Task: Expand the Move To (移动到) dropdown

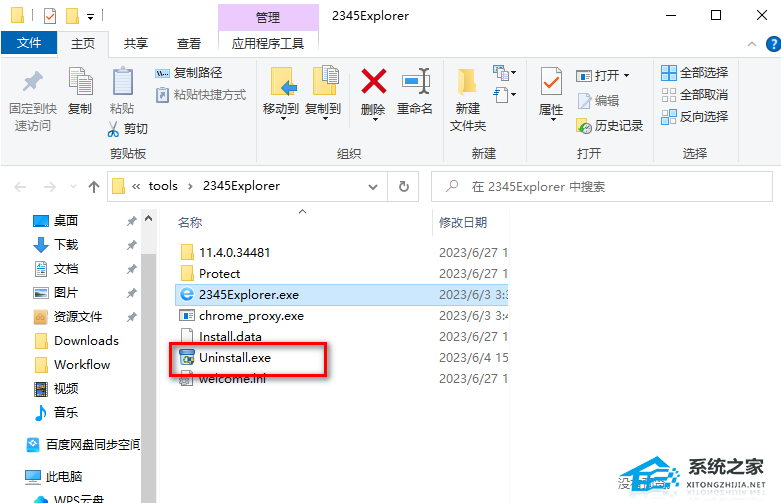Action: [283, 119]
